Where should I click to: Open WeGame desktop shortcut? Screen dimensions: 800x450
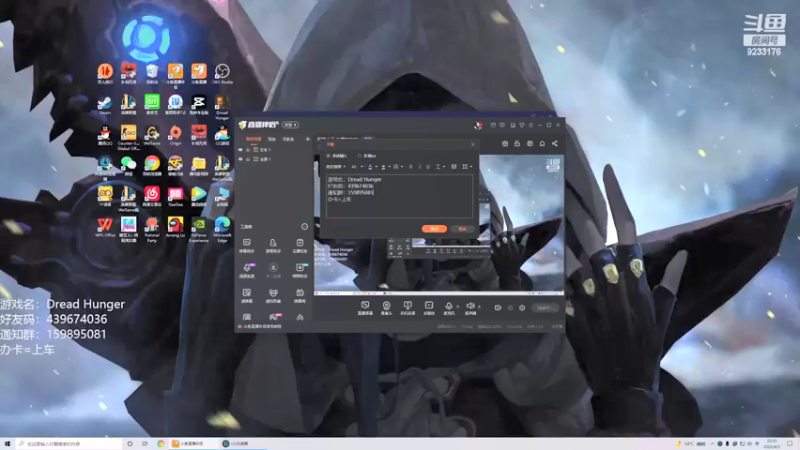click(x=152, y=135)
